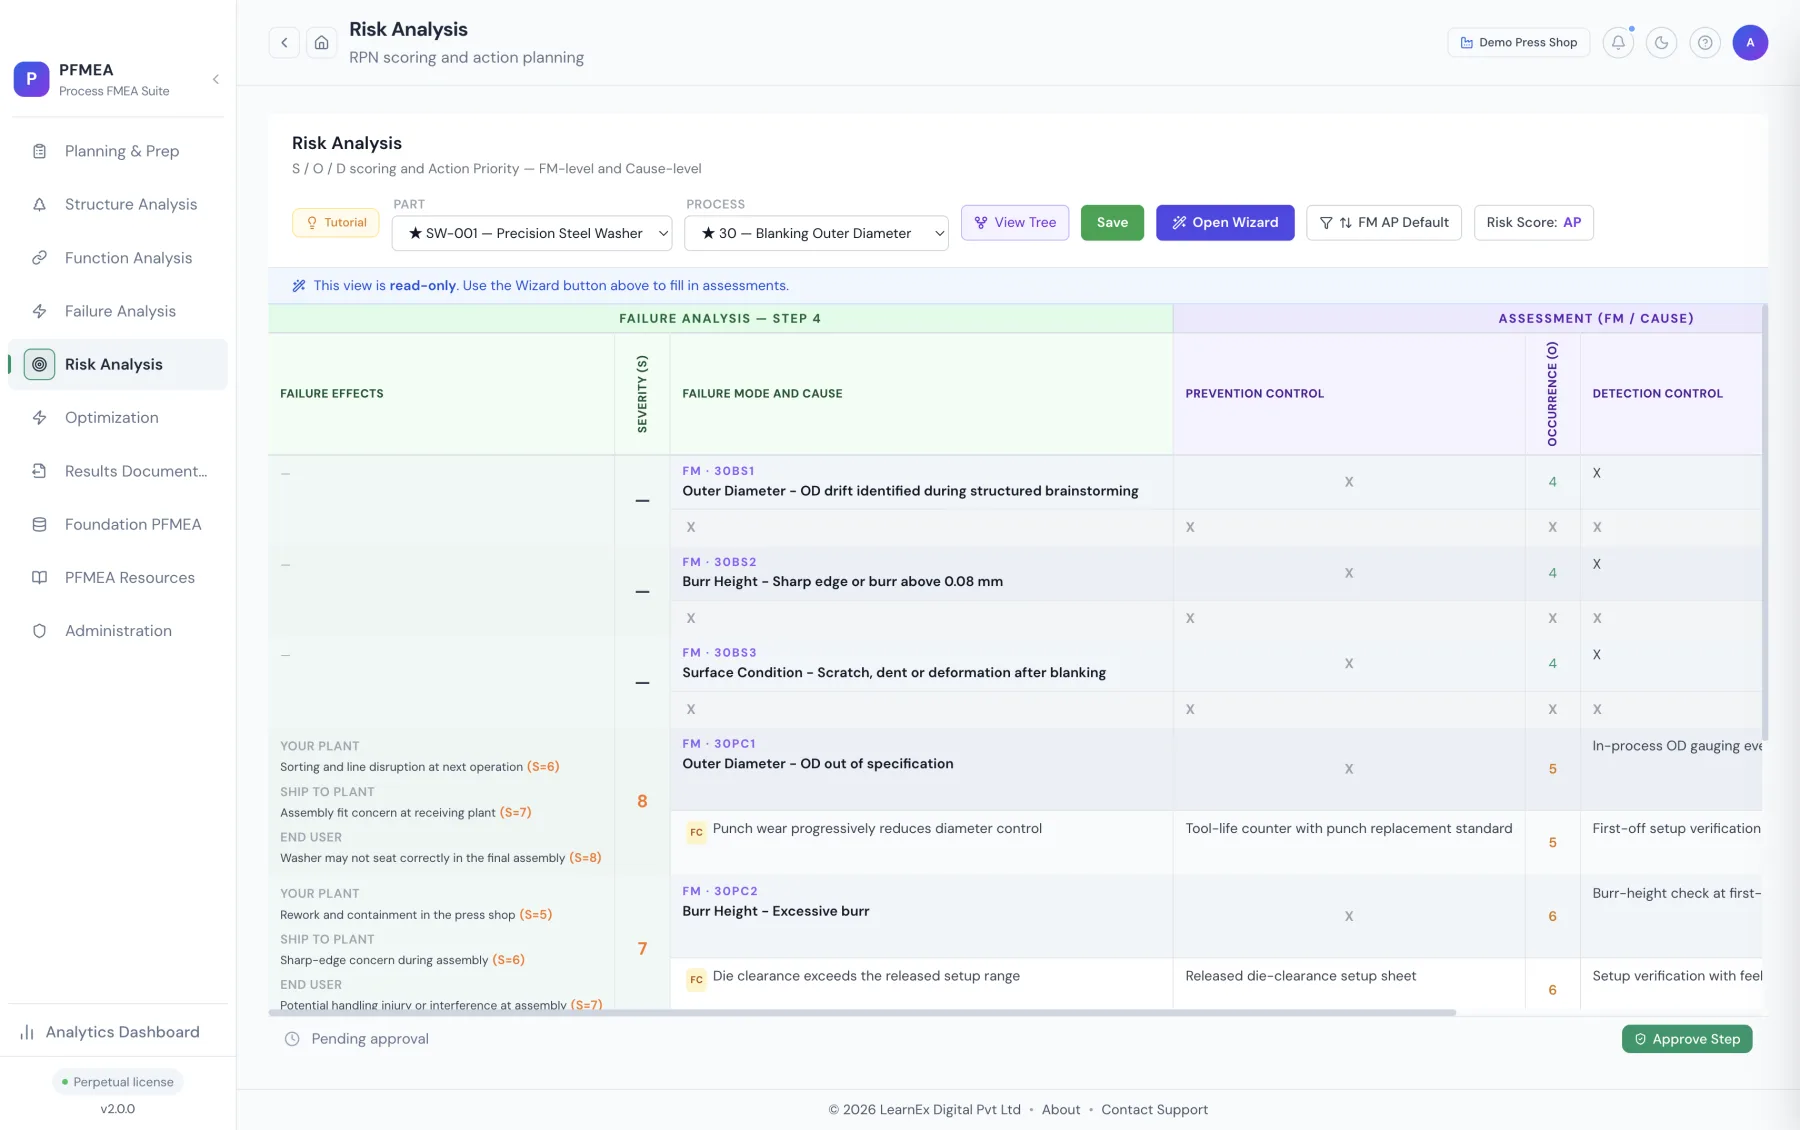Change the FM AP Default filter sort
The image size is (1800, 1130).
coord(1384,222)
